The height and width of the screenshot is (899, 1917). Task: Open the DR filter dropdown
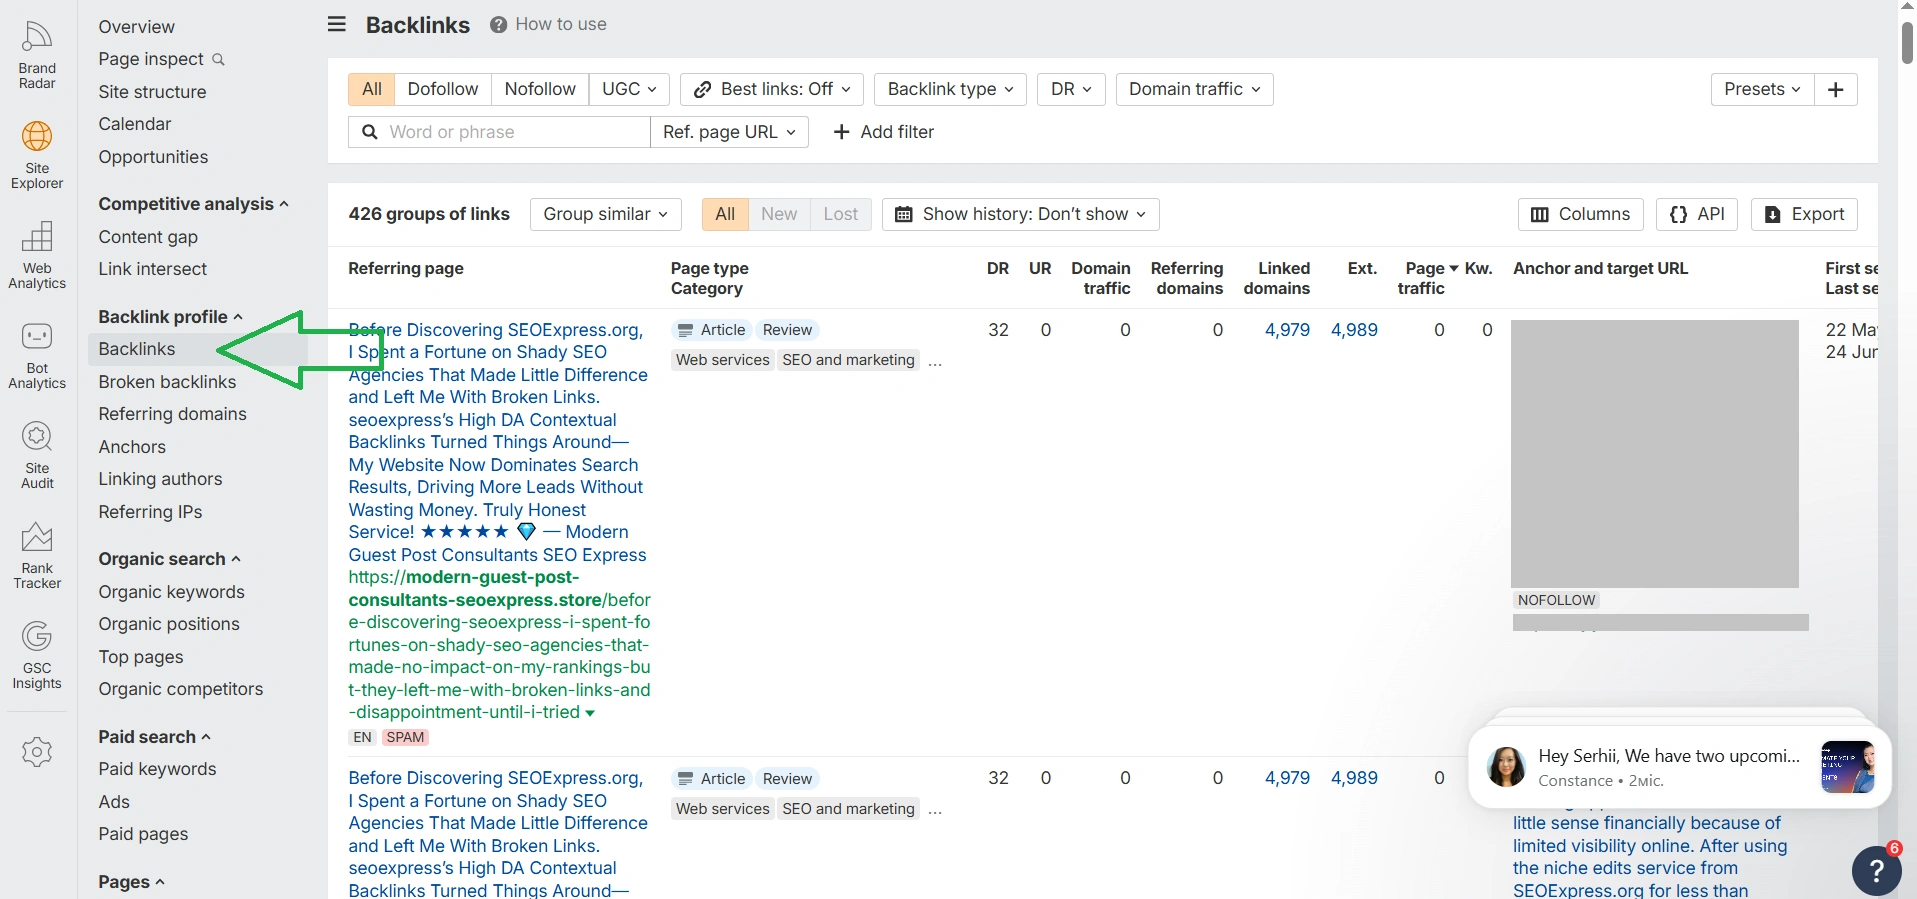[1071, 89]
